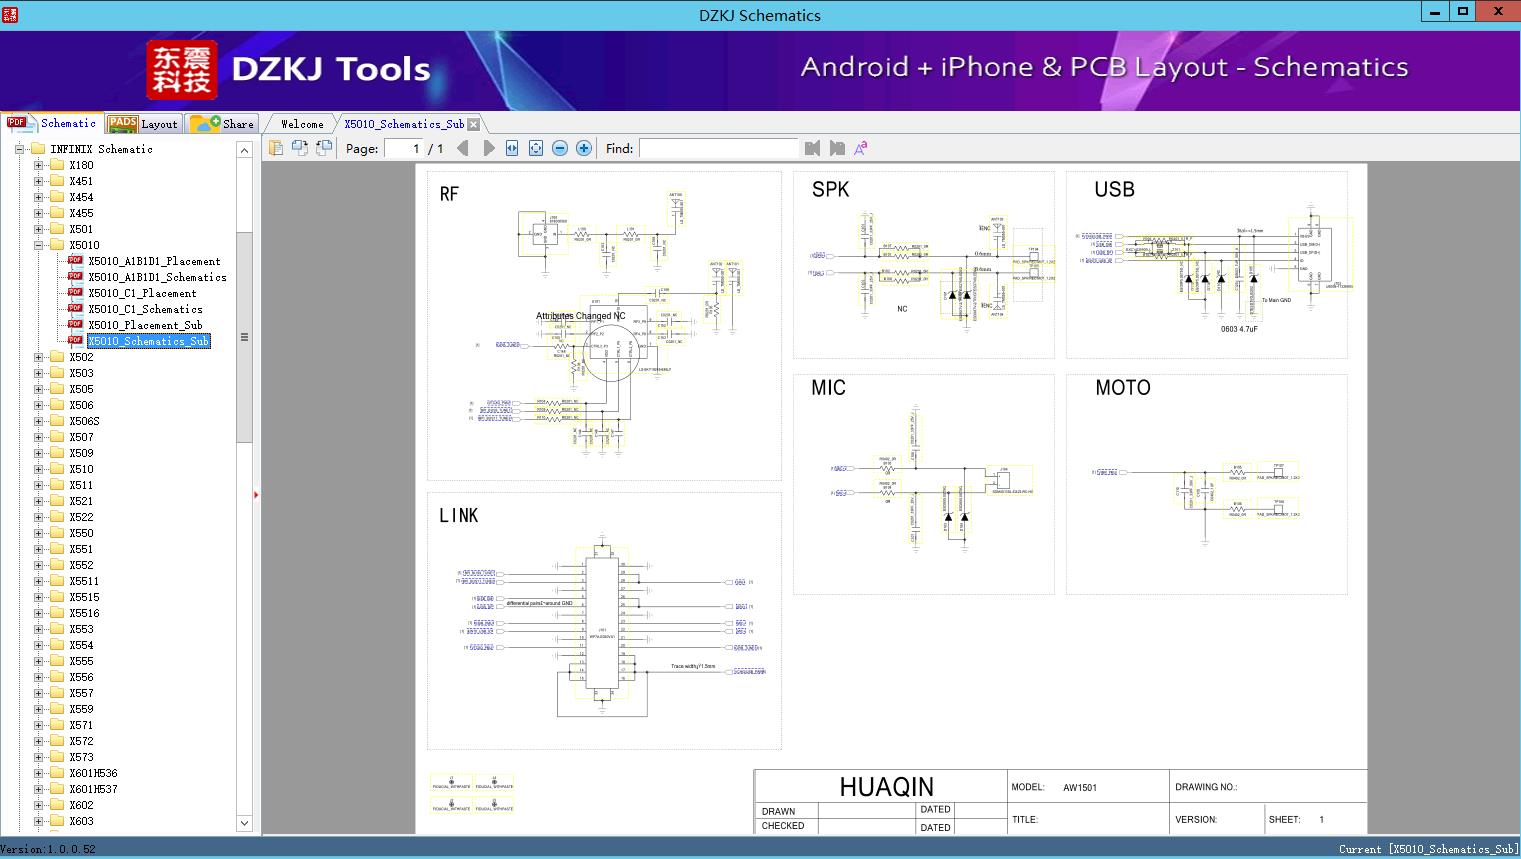The image size is (1521, 859).
Task: Open the X5010_A1B1D1_Placement PDF entry
Action: 152,260
